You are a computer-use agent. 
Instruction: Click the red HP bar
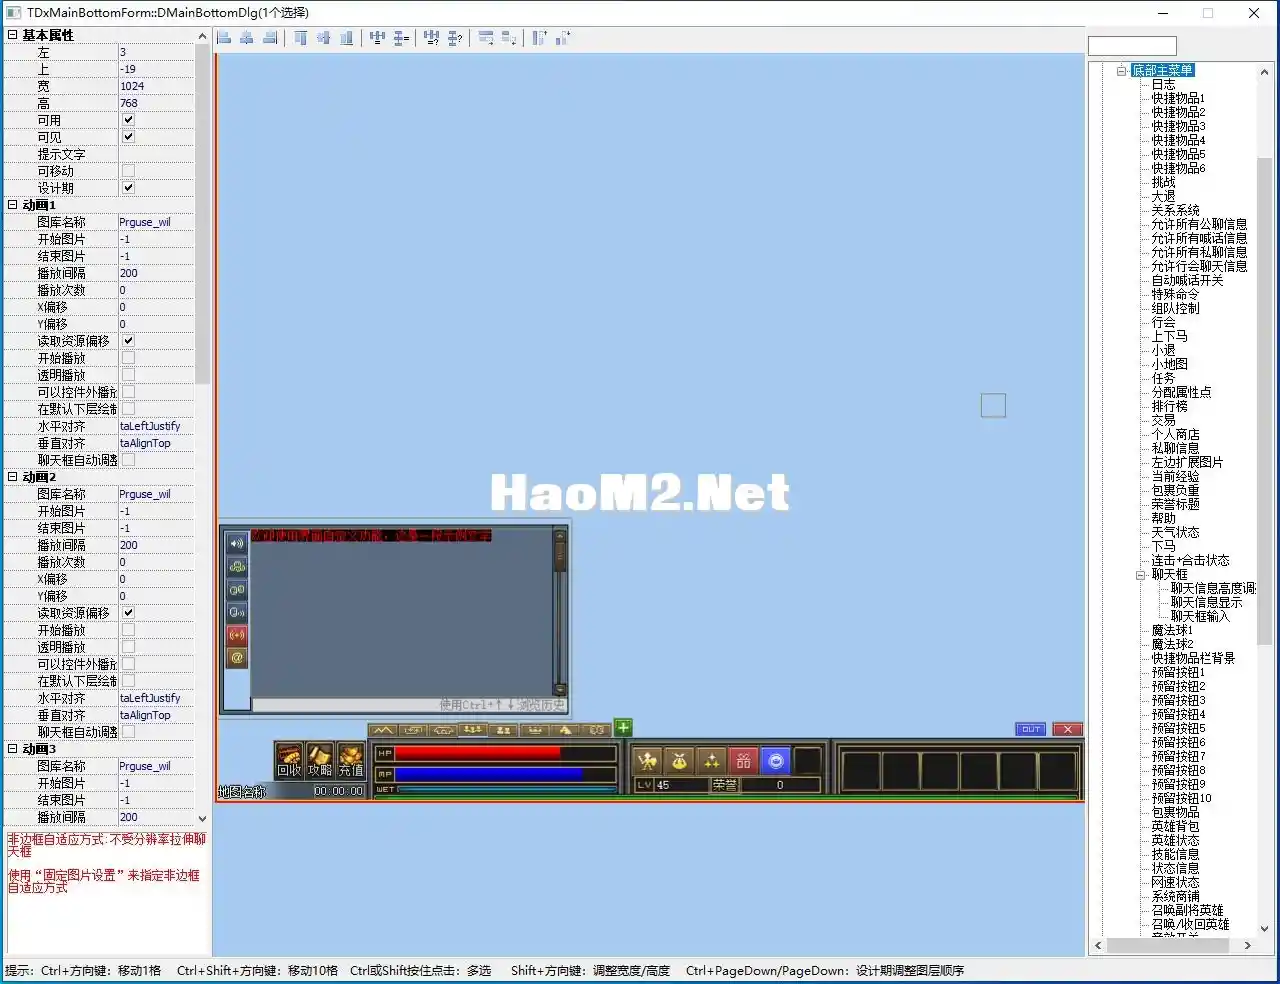tap(478, 753)
